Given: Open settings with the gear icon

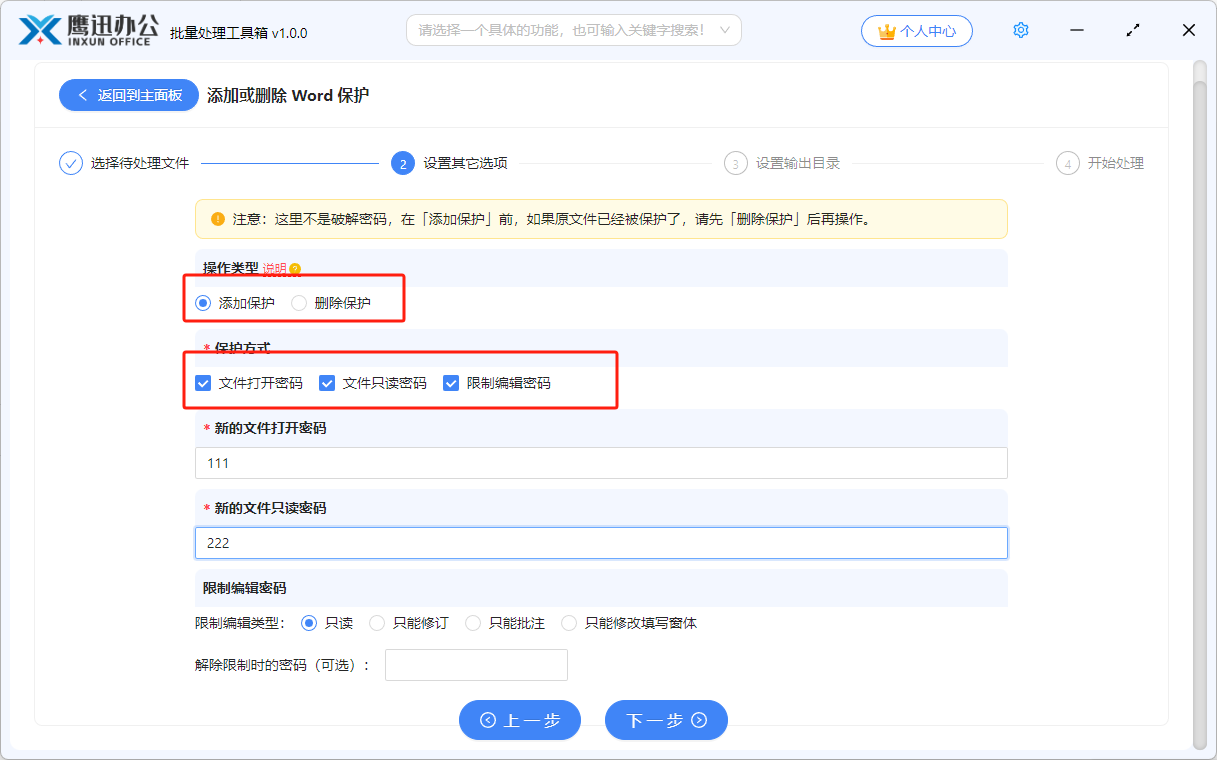Looking at the screenshot, I should [x=1020, y=29].
